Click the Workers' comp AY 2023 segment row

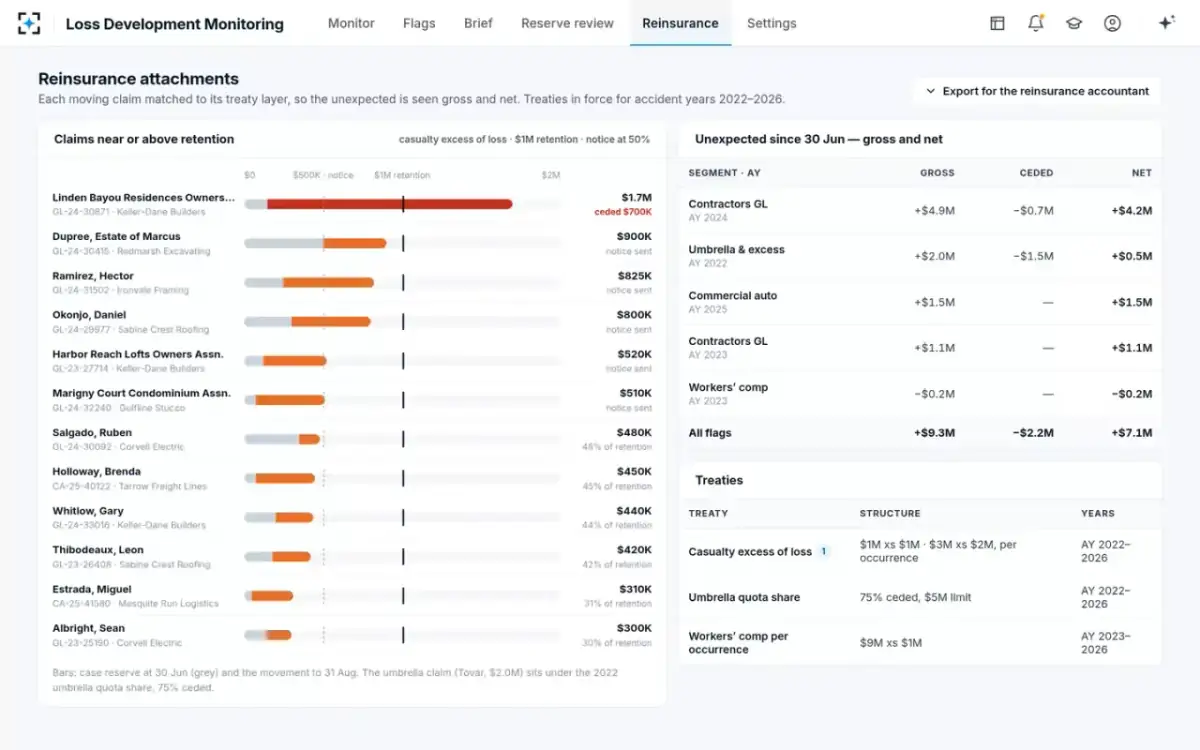[x=920, y=394]
